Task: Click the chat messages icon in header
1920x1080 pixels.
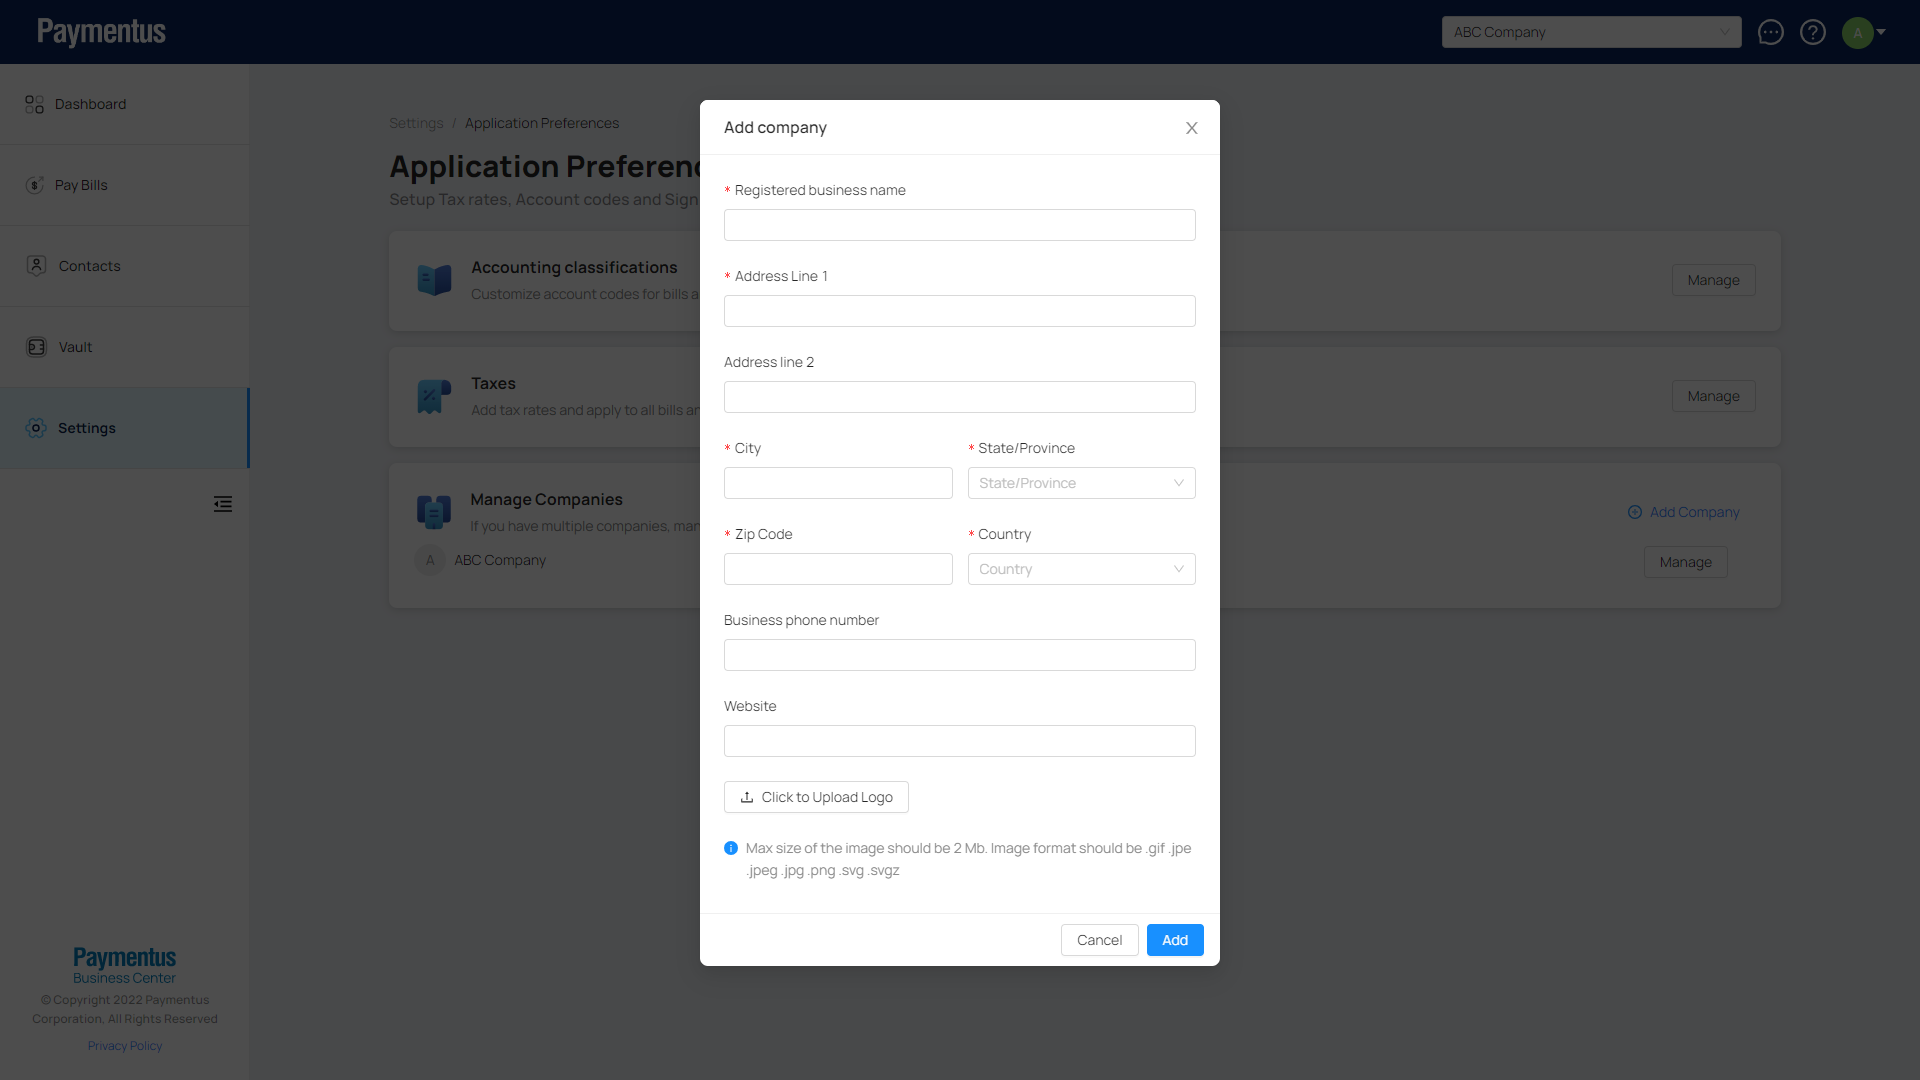Action: (x=1770, y=32)
